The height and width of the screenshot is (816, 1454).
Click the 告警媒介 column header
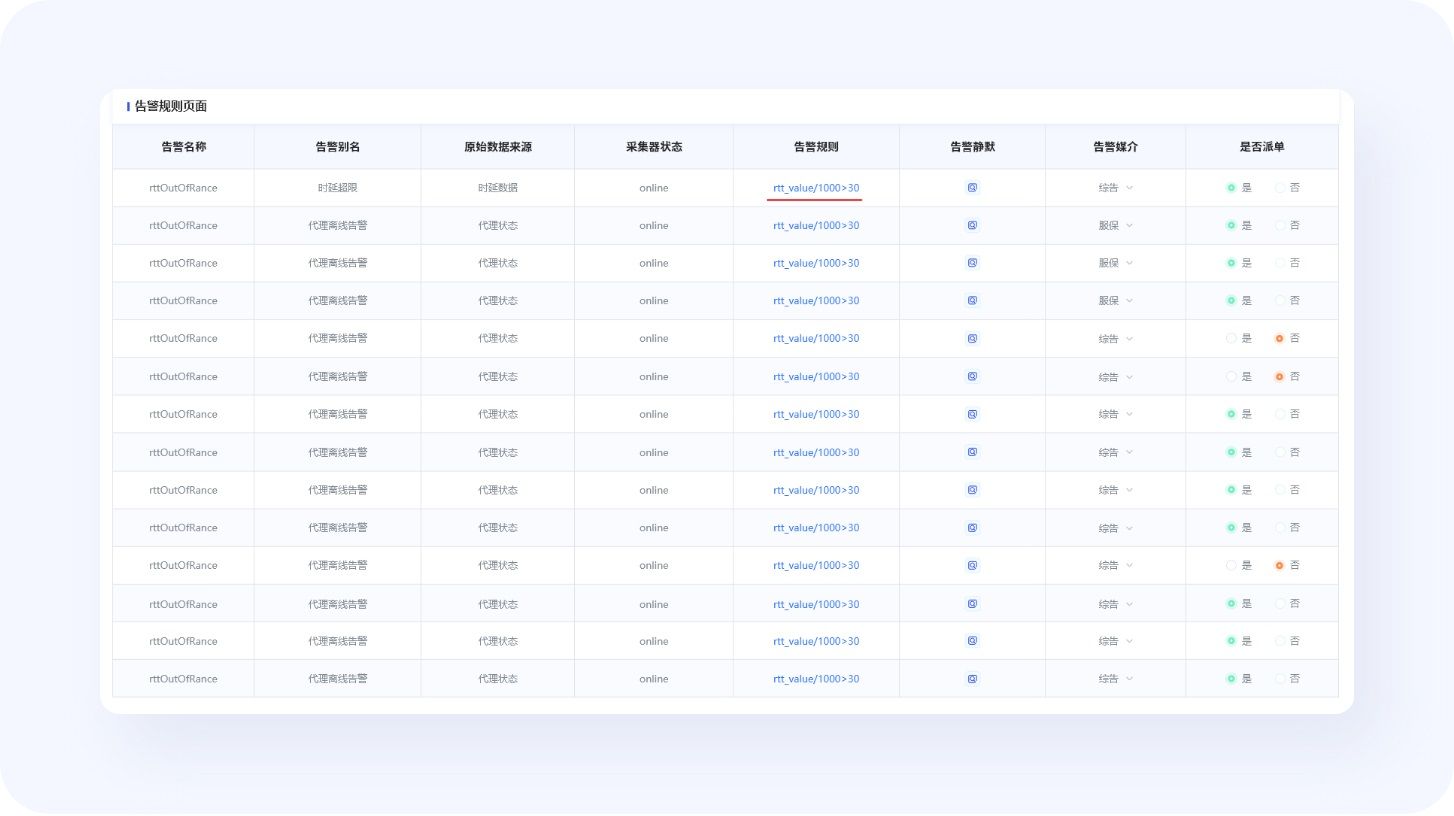[1115, 146]
